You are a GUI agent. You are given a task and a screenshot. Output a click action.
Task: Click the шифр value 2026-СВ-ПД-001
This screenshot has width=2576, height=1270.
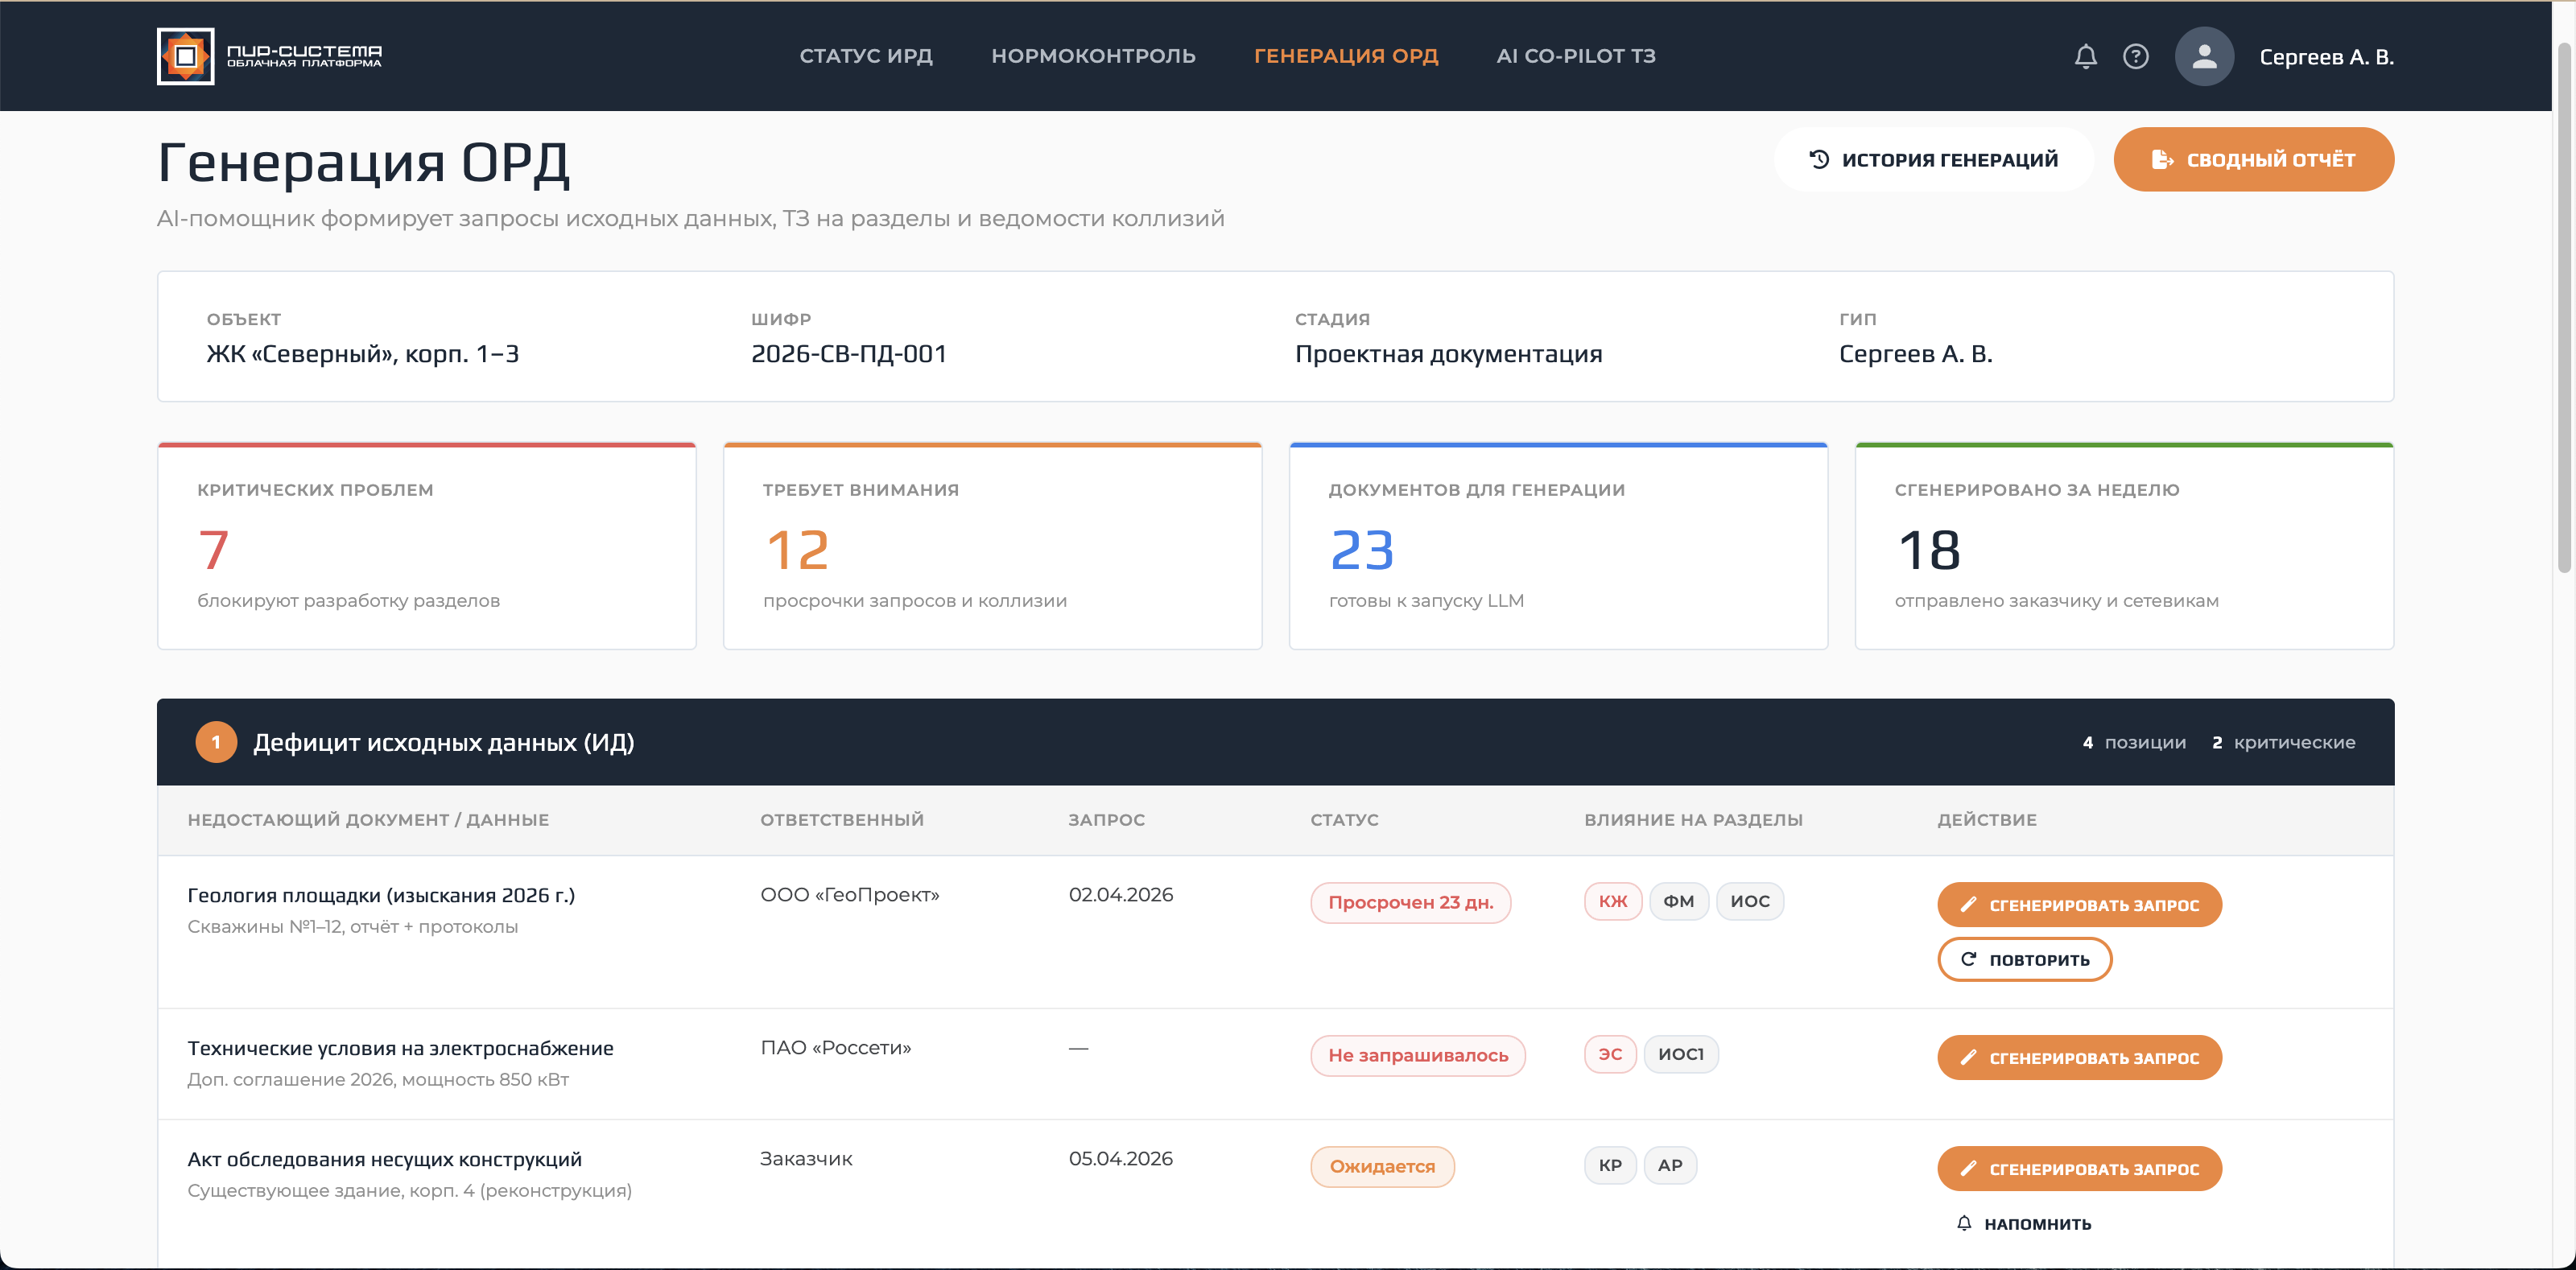(x=848, y=353)
